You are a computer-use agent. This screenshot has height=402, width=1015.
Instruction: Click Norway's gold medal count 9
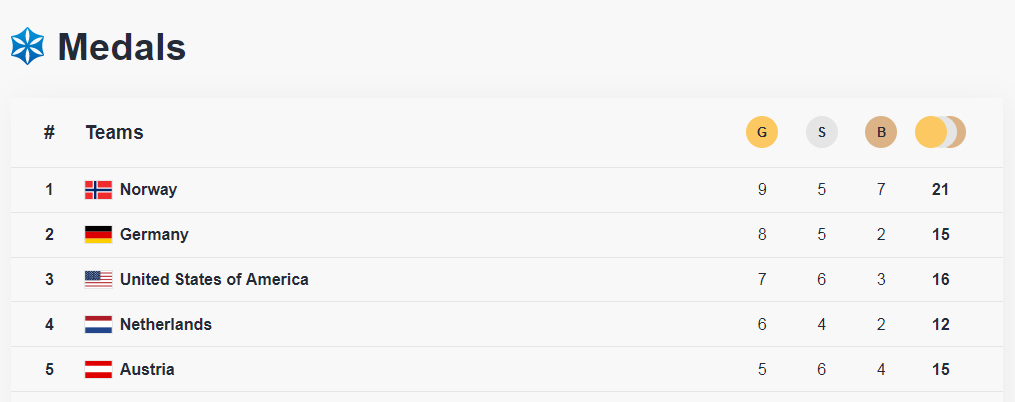tap(762, 190)
